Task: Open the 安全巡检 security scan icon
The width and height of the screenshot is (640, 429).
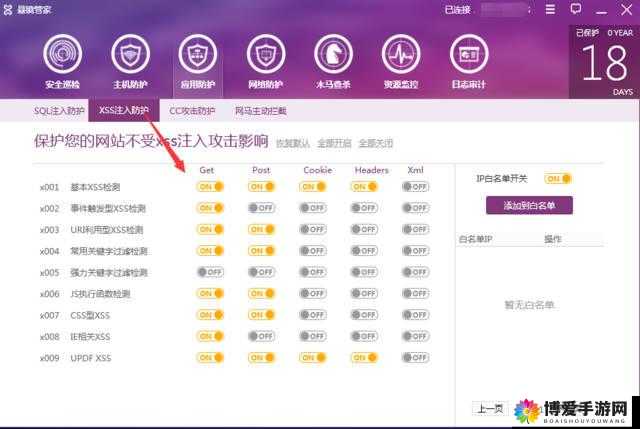Action: (62, 54)
